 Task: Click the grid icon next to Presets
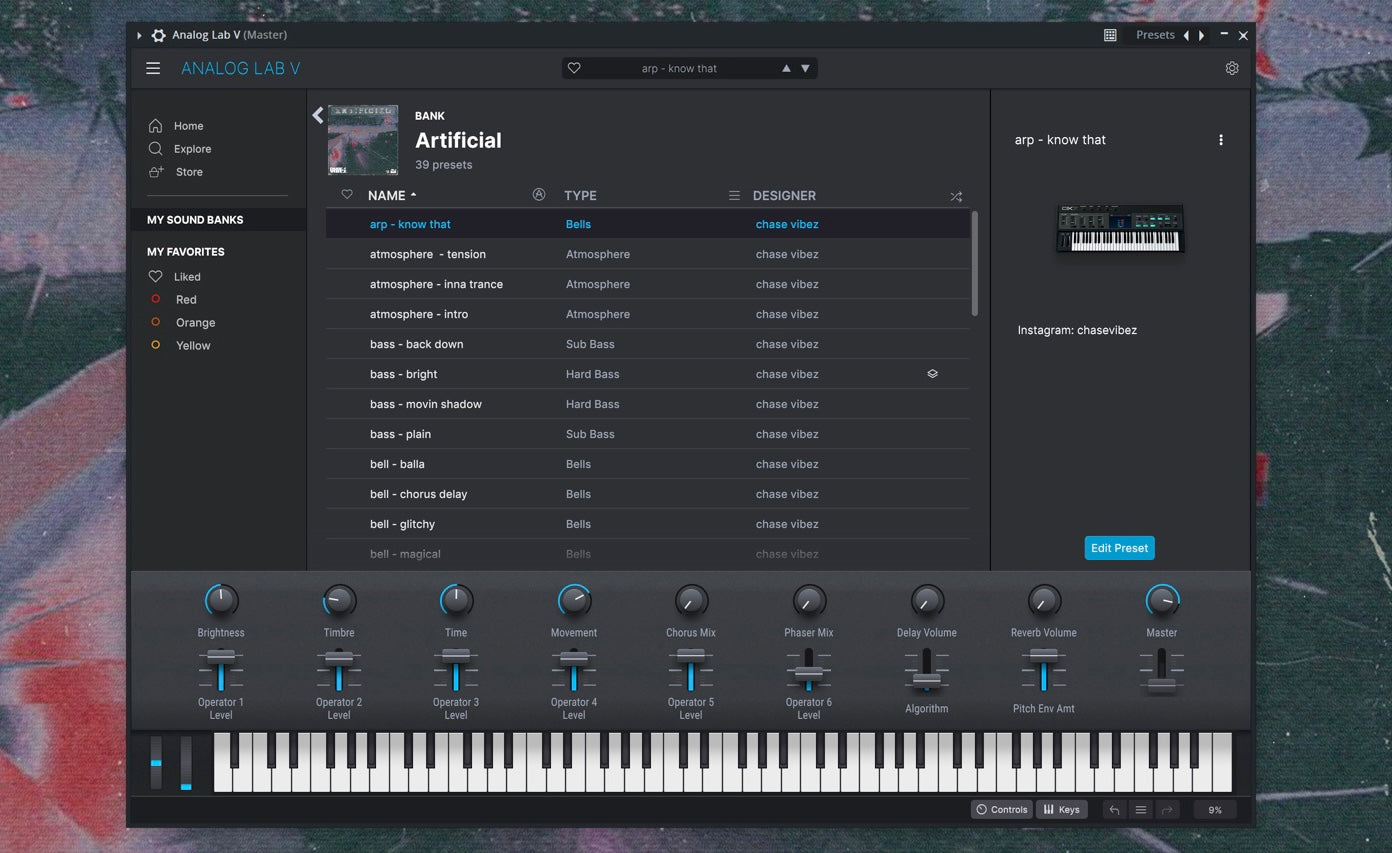(x=1110, y=35)
